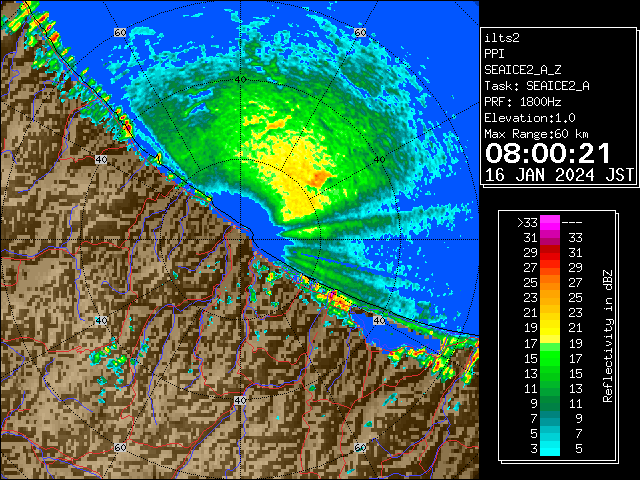
Task: Pick the orange 25–27 dBZ legend swatch
Action: (x=550, y=283)
